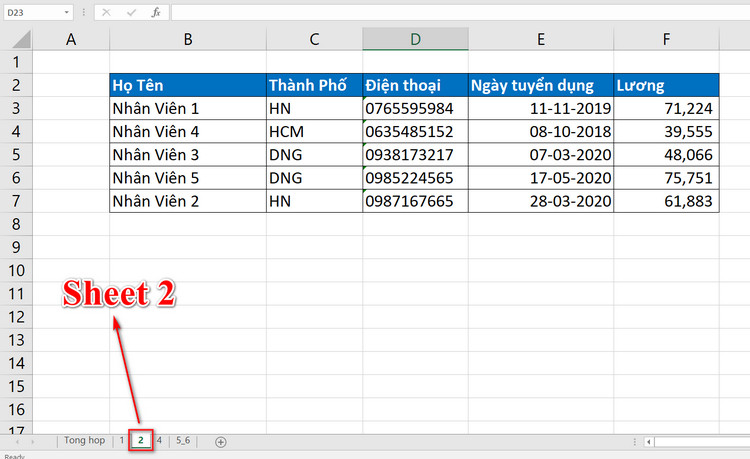Click the Select All corner triangle
750x459 pixels.
point(22,39)
